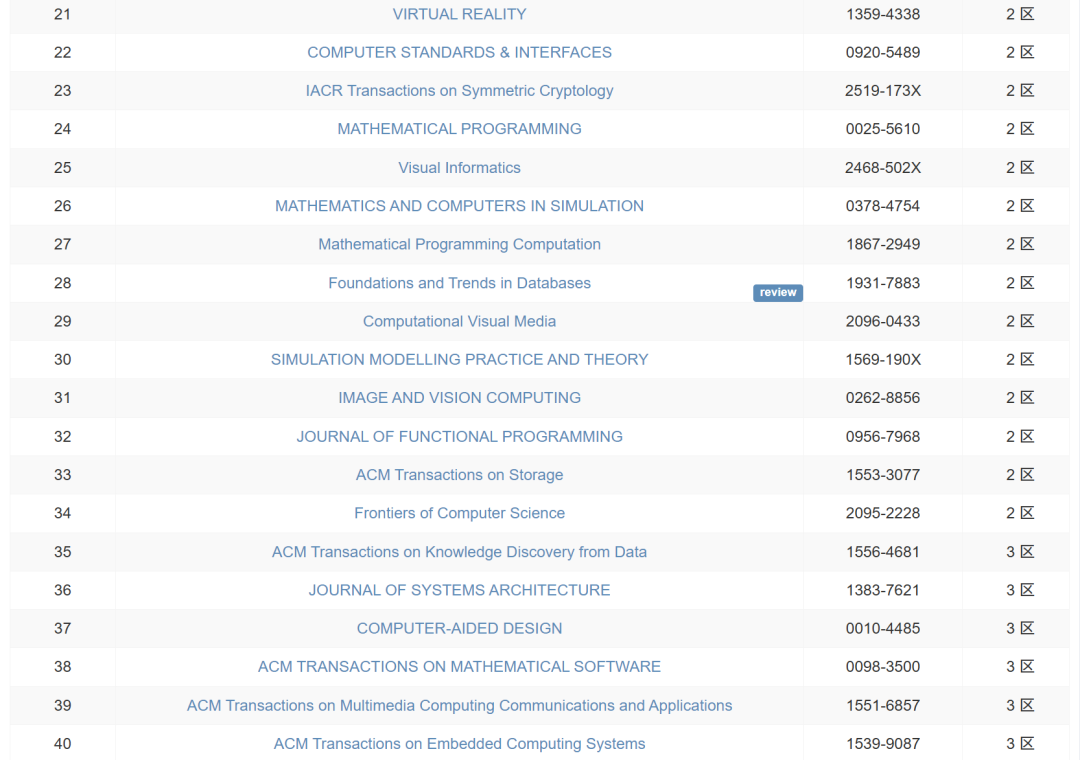Screen dimensions: 1080x760
Task: Open MATHEMATICS AND COMPUTERS IN SIMULATION
Action: point(459,206)
